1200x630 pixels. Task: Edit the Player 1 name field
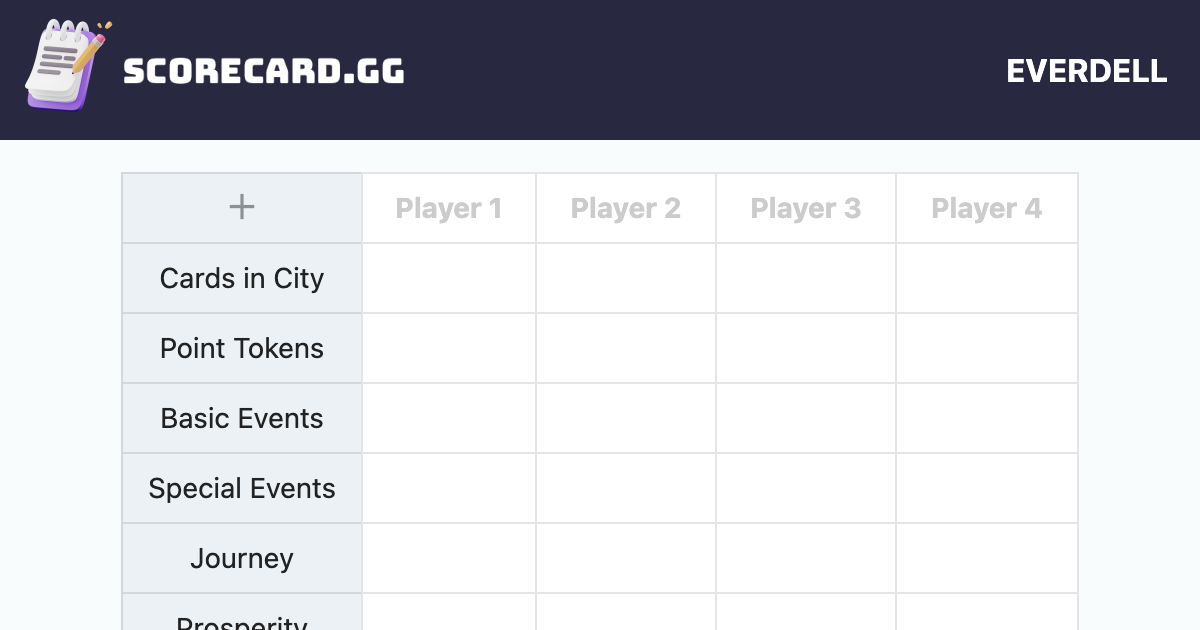point(449,209)
